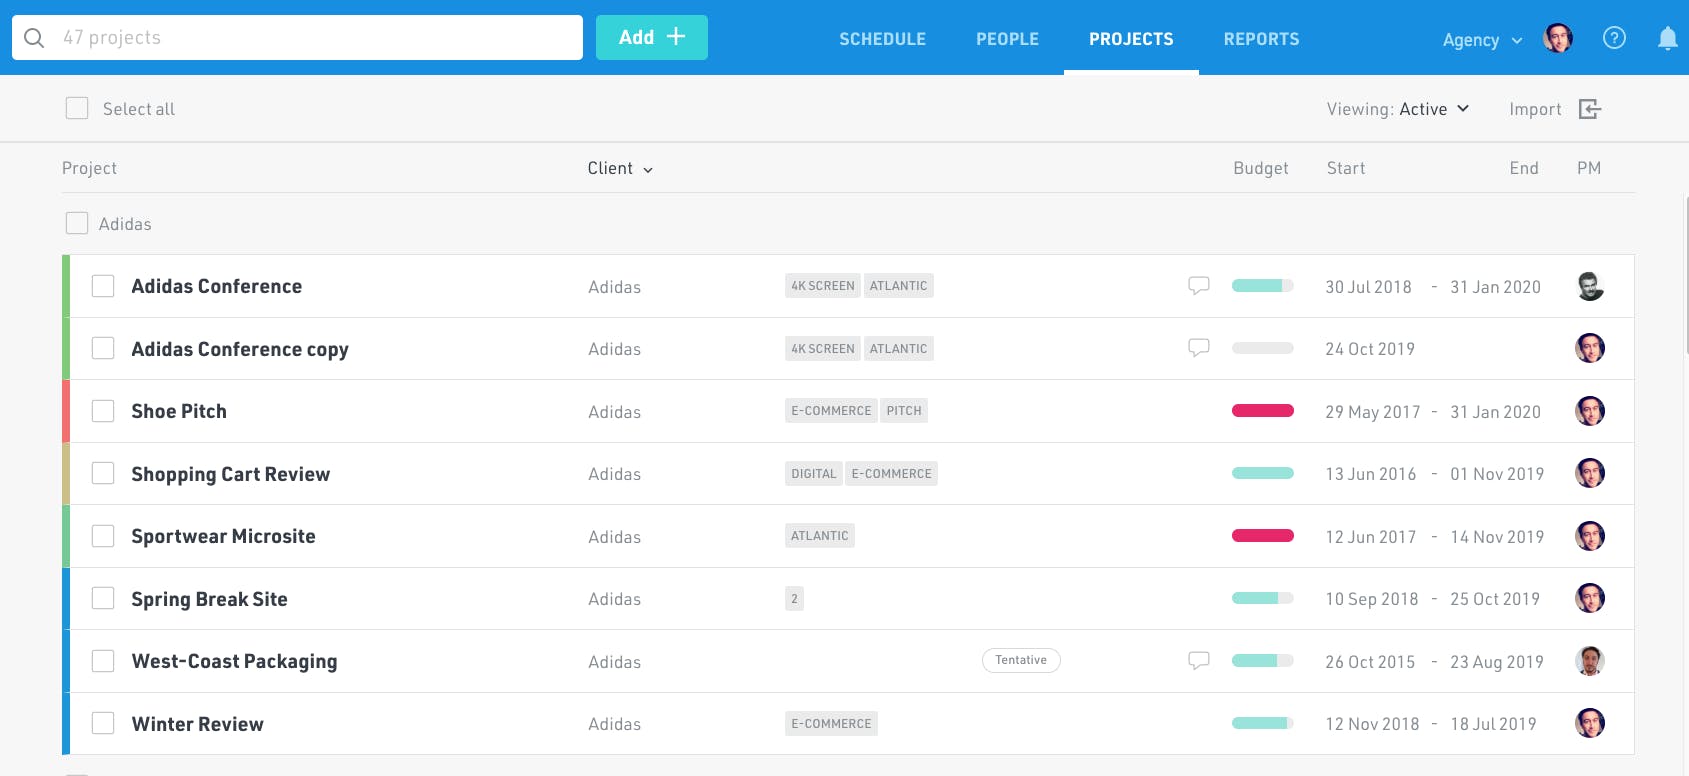Switch to the Schedule tab

click(882, 39)
